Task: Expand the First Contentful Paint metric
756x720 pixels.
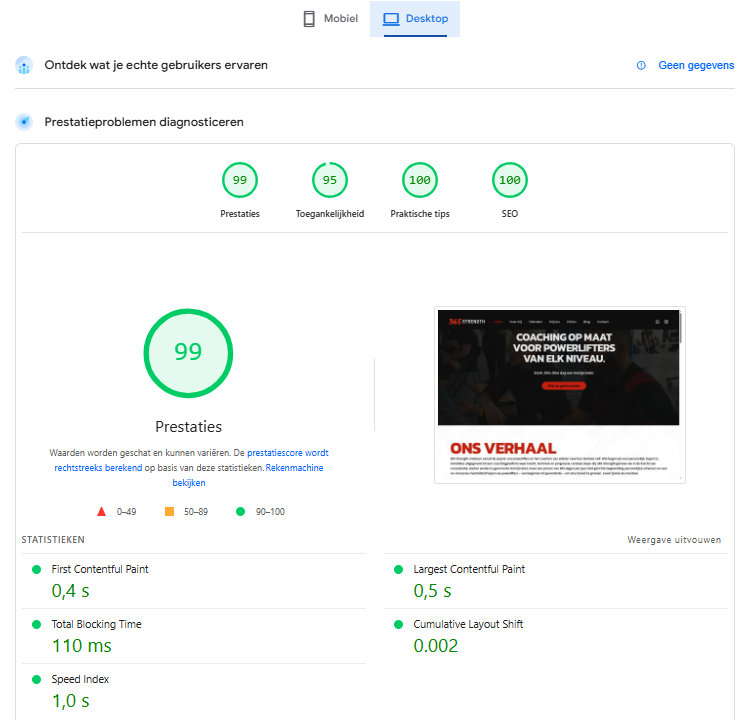Action: (100, 569)
